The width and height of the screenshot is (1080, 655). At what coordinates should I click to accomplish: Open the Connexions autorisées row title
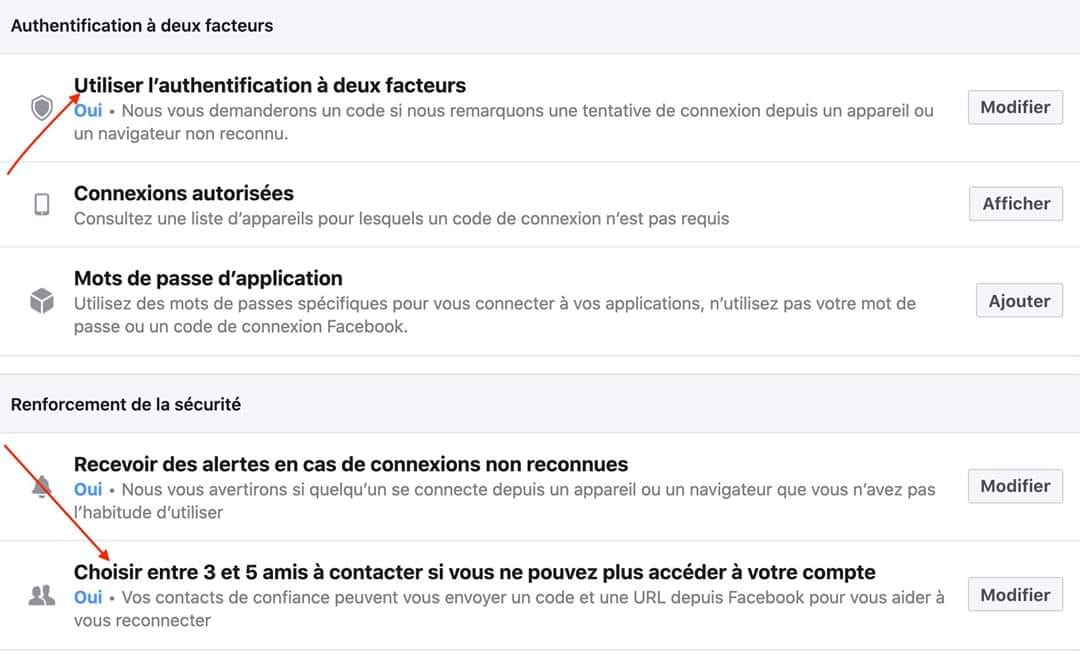(x=184, y=194)
